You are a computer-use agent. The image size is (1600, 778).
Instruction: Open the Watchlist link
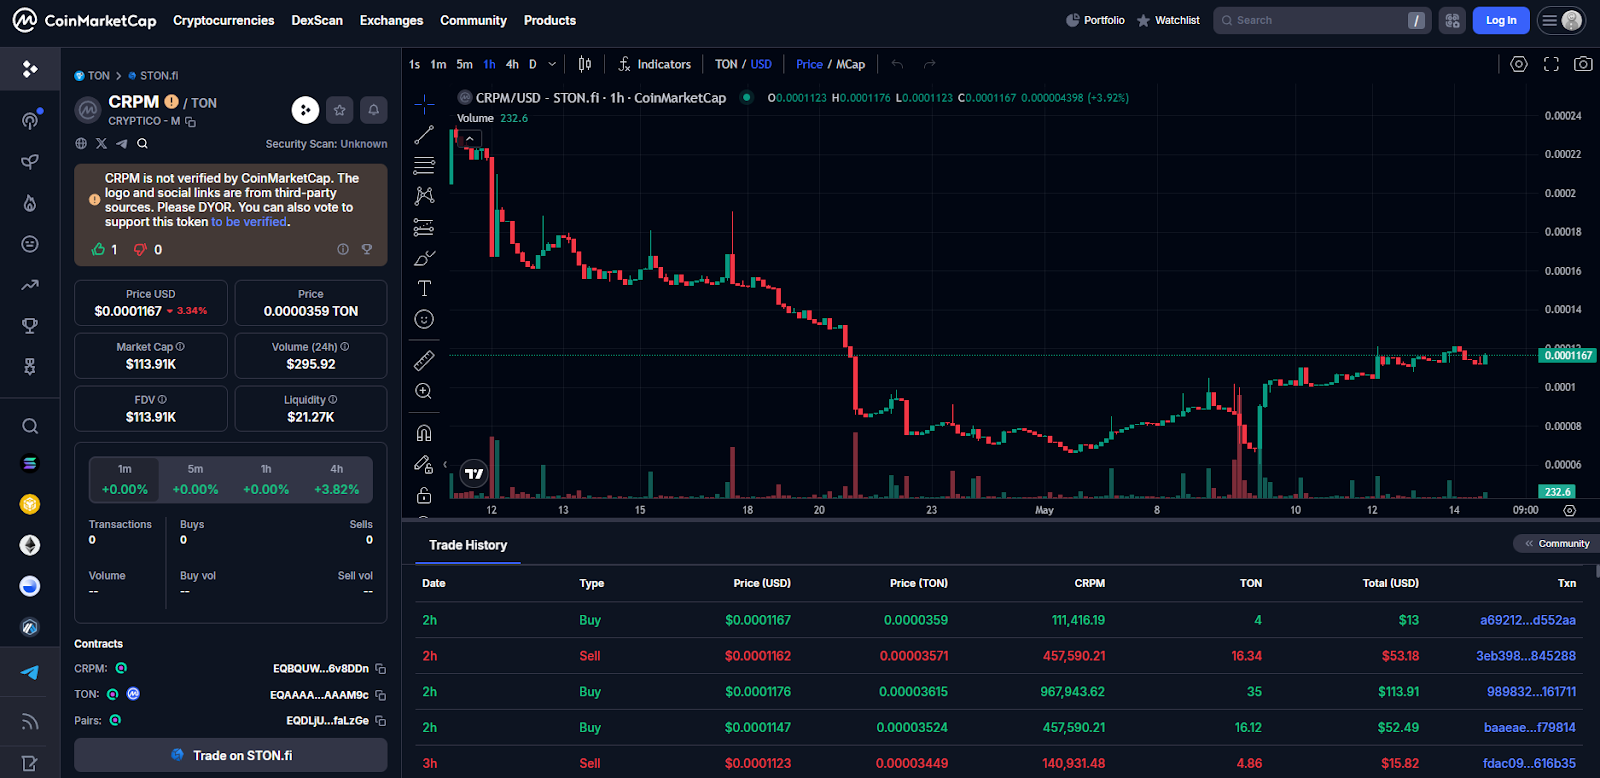(1168, 20)
